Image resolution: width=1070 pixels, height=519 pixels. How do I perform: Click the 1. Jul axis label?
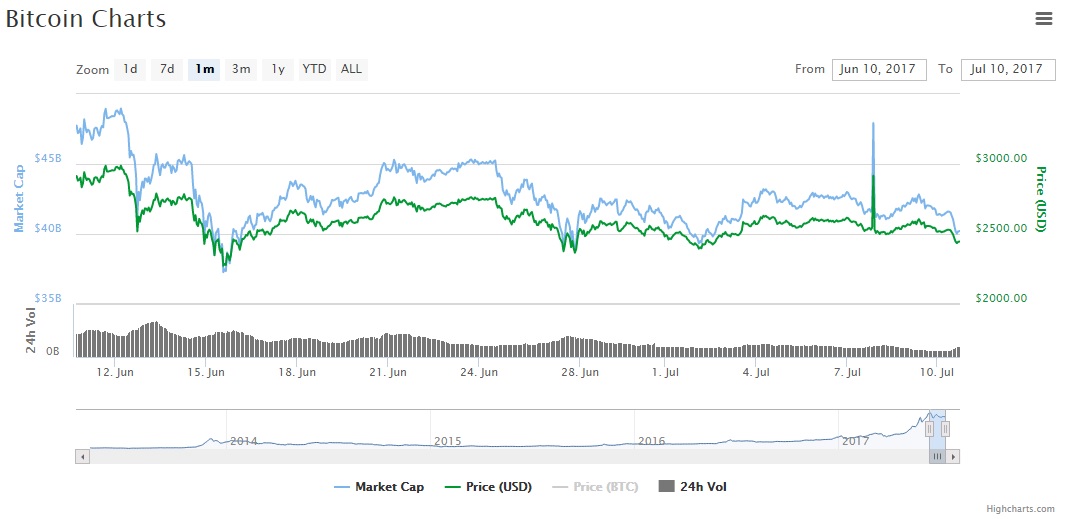coord(665,372)
